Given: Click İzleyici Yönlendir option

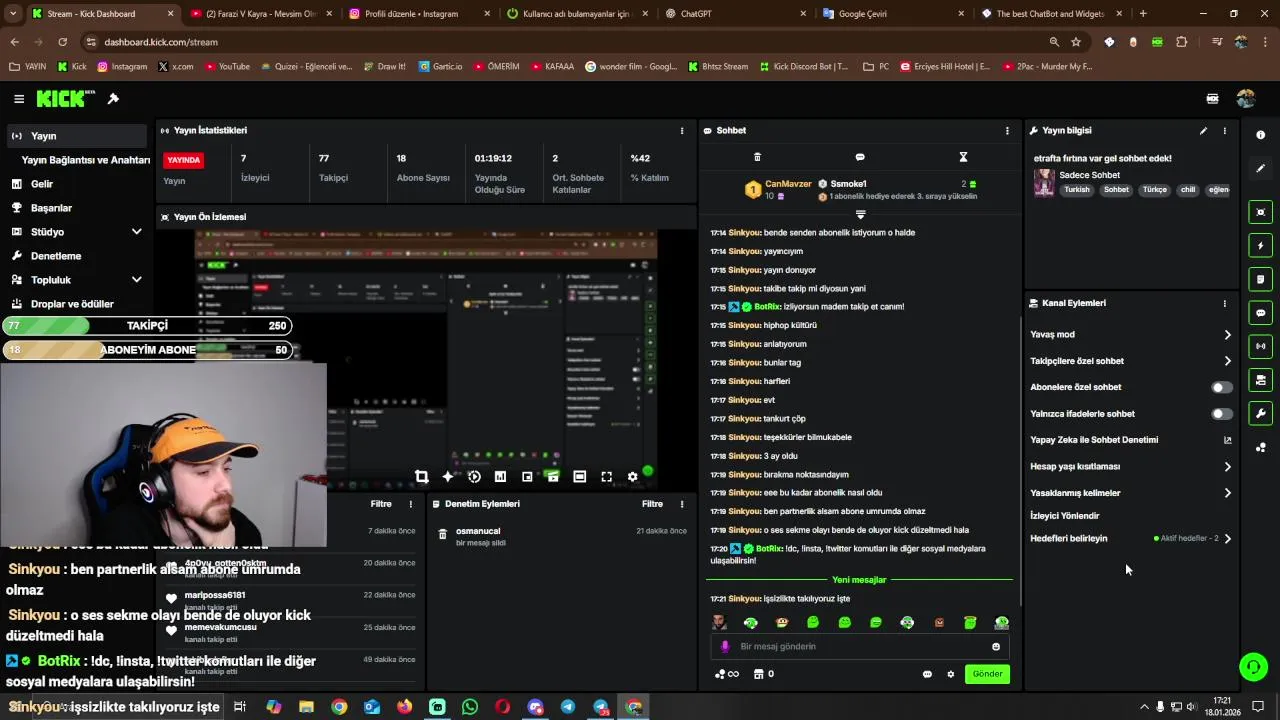Looking at the screenshot, I should [x=1065, y=516].
